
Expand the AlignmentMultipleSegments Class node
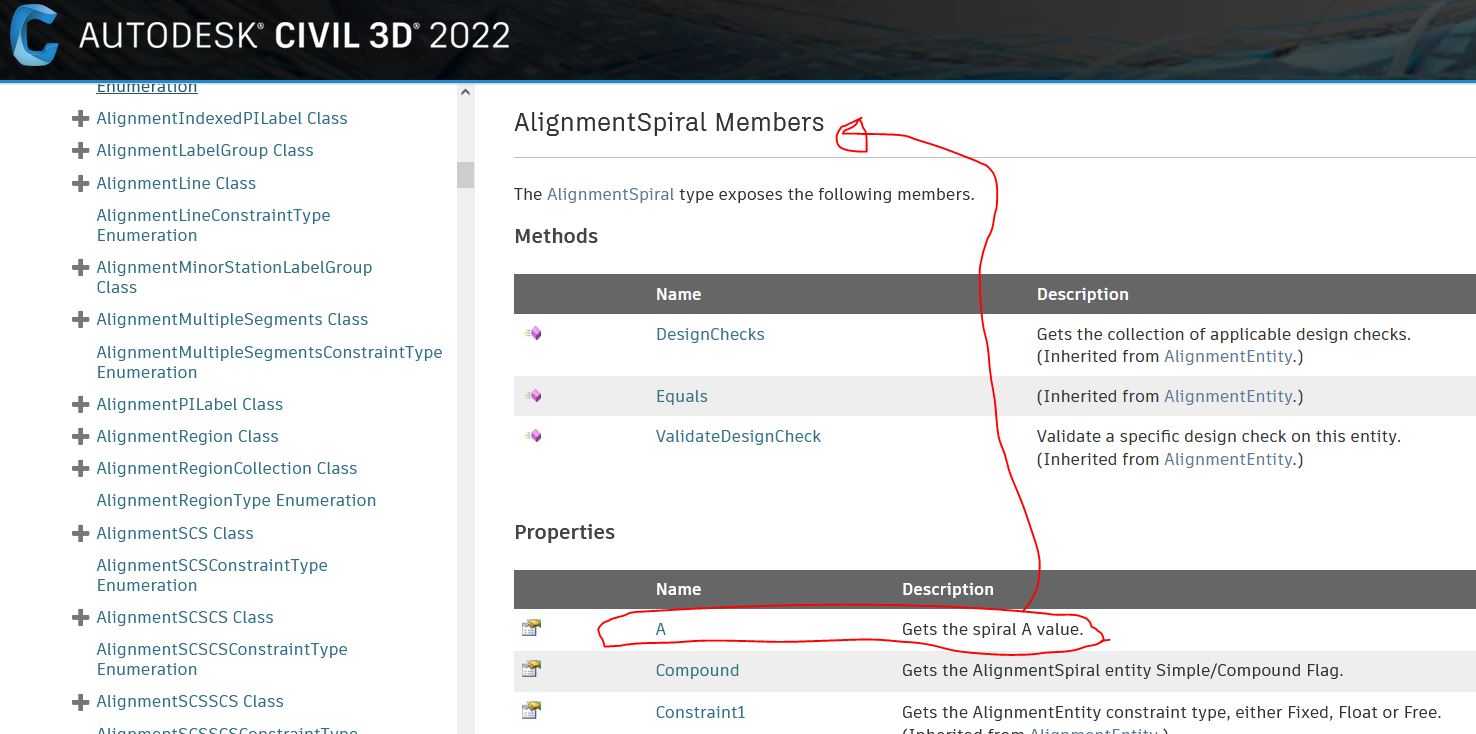[x=80, y=319]
